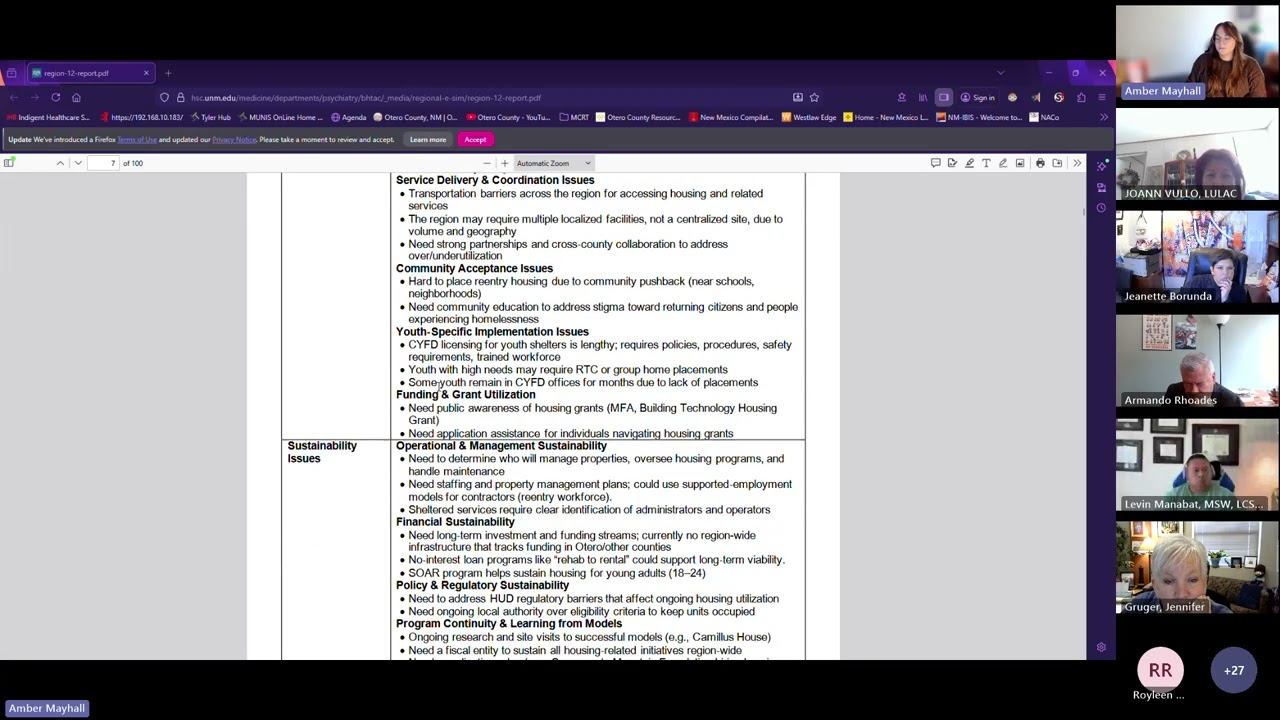
Task: Open the New Mexico Compilation bookmark
Action: pos(730,118)
